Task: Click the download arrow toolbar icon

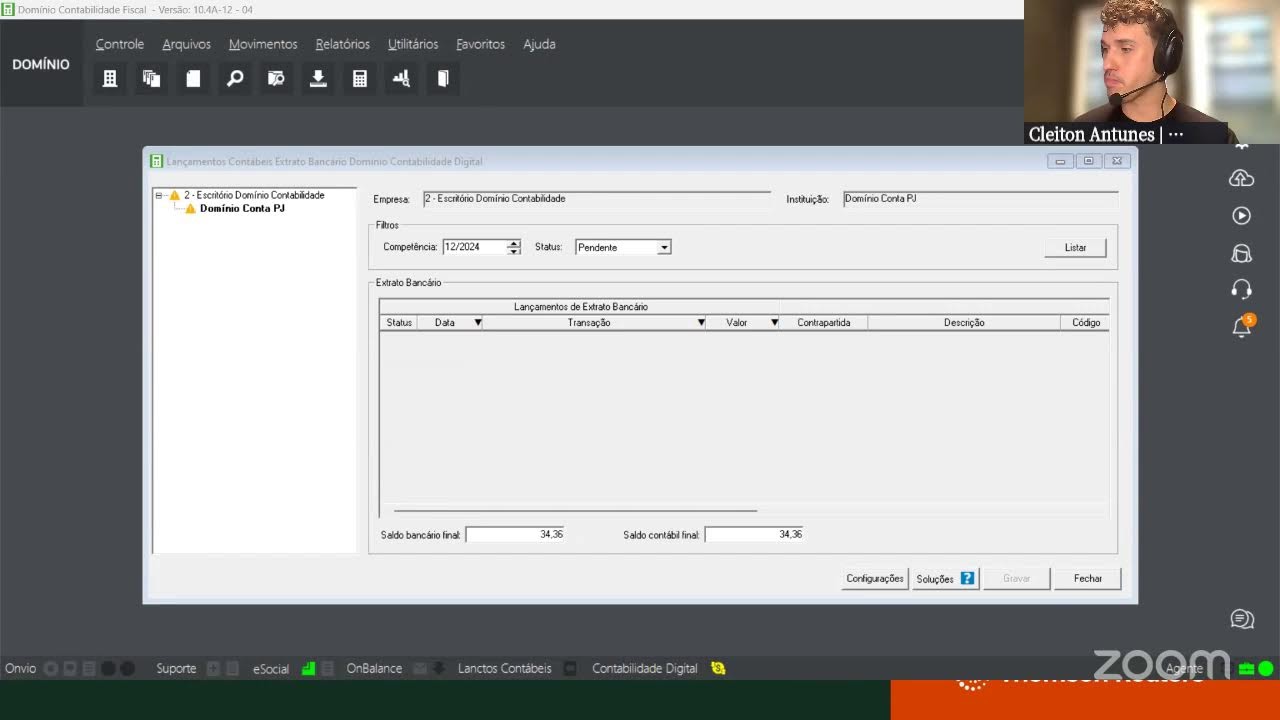Action: pyautogui.click(x=318, y=78)
